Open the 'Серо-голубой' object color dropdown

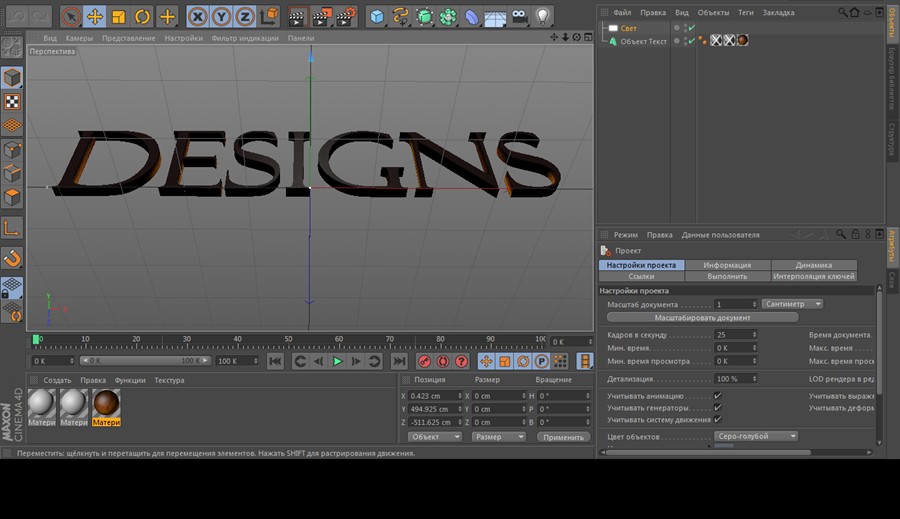pyautogui.click(x=756, y=436)
